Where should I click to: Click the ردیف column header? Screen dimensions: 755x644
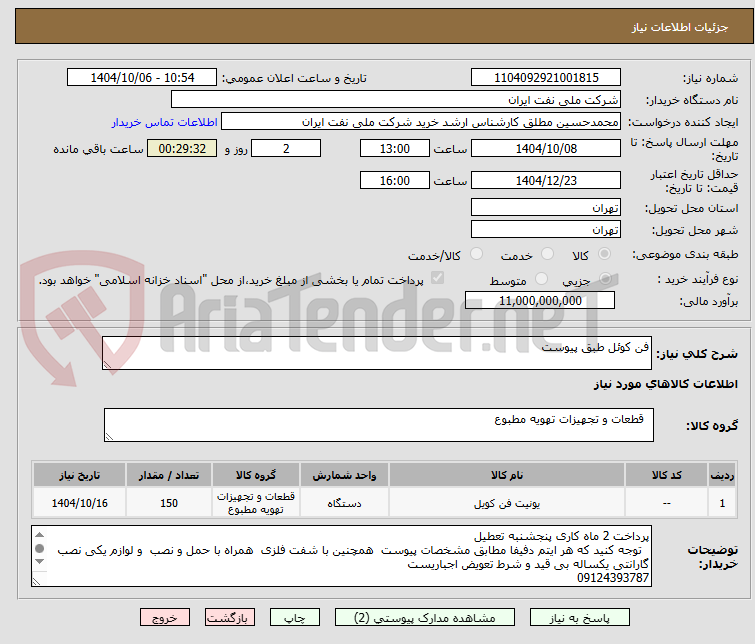[722, 475]
